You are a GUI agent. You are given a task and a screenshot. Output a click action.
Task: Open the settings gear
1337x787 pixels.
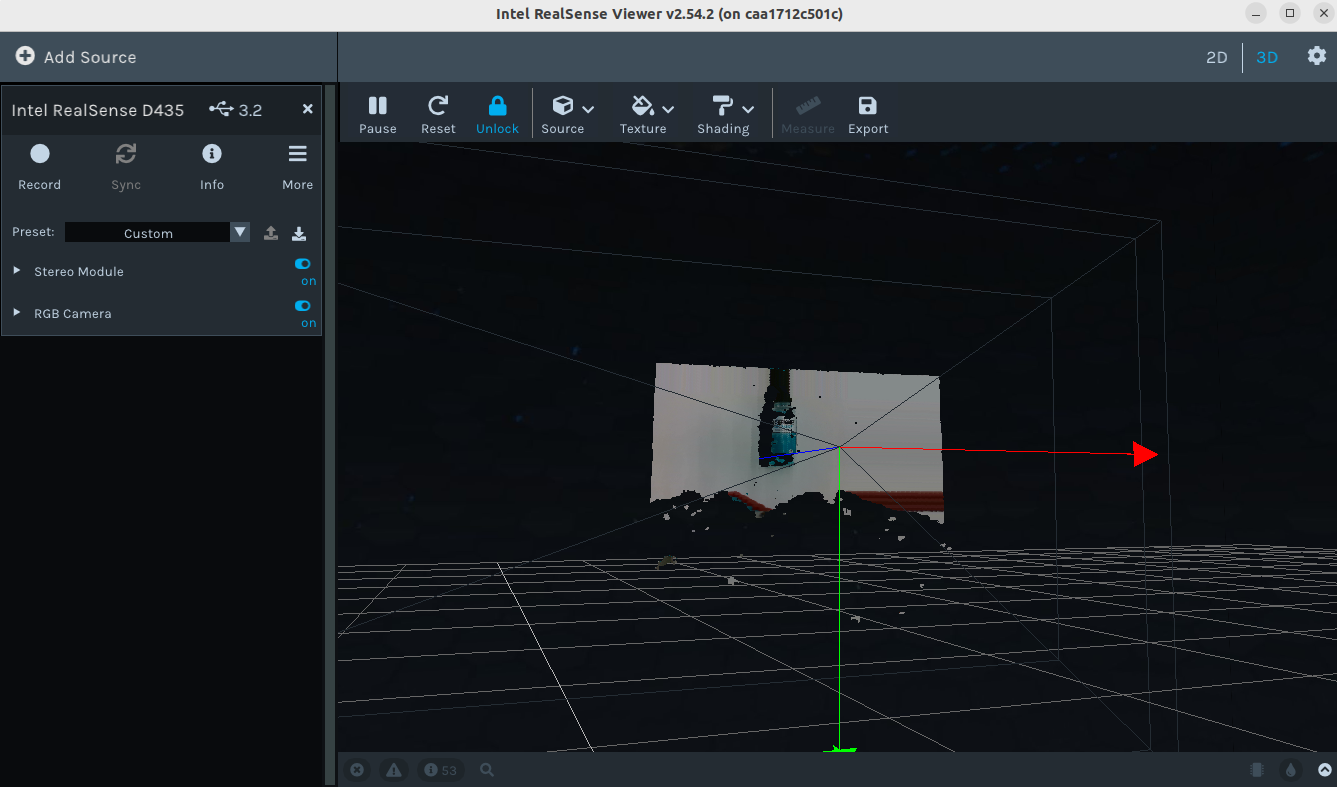tap(1317, 56)
